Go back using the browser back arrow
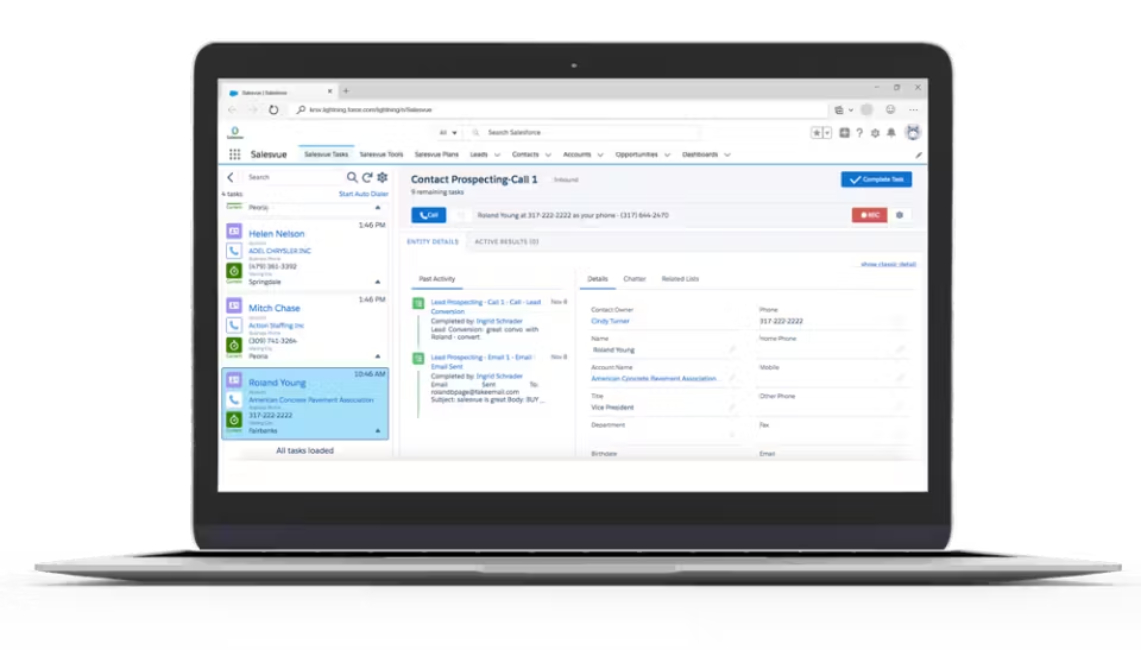 pyautogui.click(x=231, y=110)
